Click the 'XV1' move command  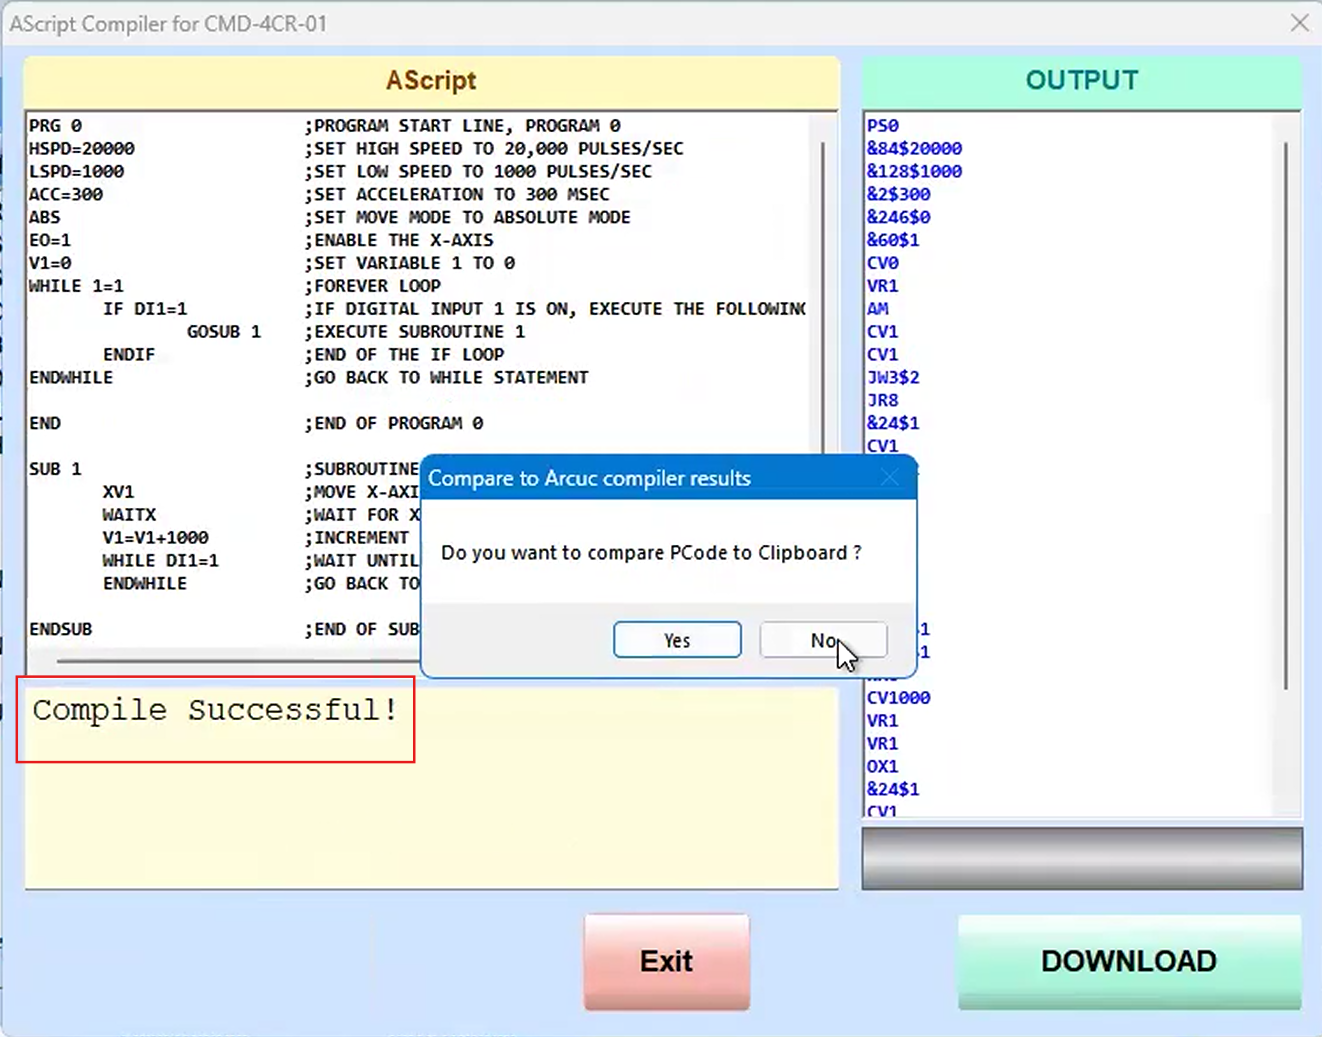point(118,493)
